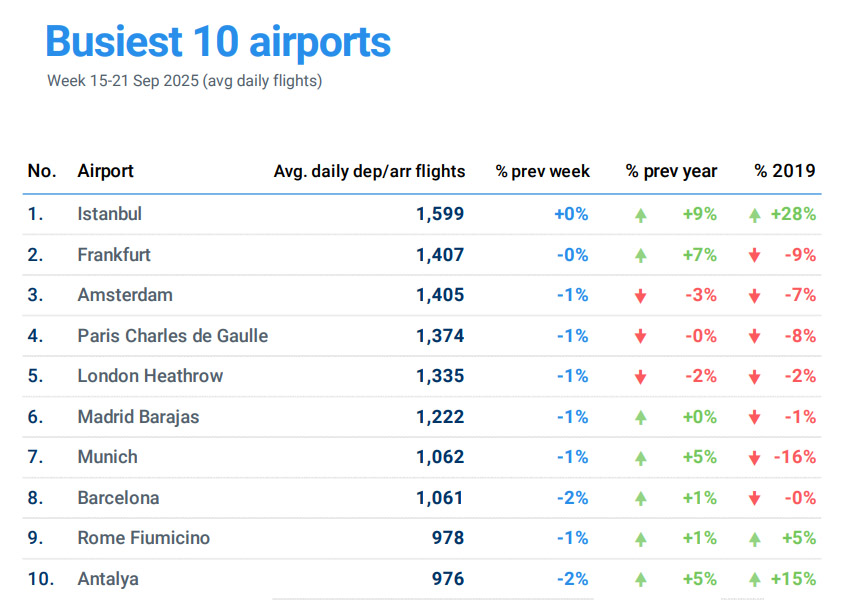Image resolution: width=841 pixels, height=613 pixels.
Task: Click Istanbul's green up arrow for prev year
Action: [x=641, y=215]
